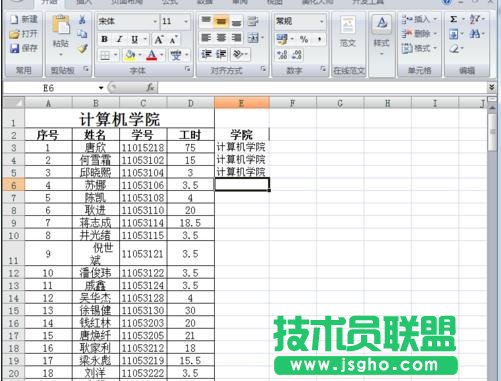Select the 开发工具 (Developer) ribbon tab
Image resolution: width=501 pixels, height=381 pixels.
368,3
